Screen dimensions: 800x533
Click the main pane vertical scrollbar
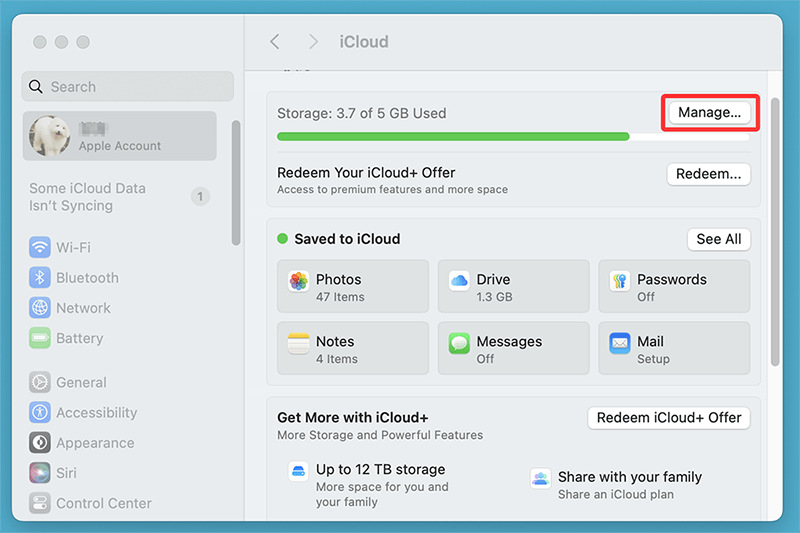[775, 232]
